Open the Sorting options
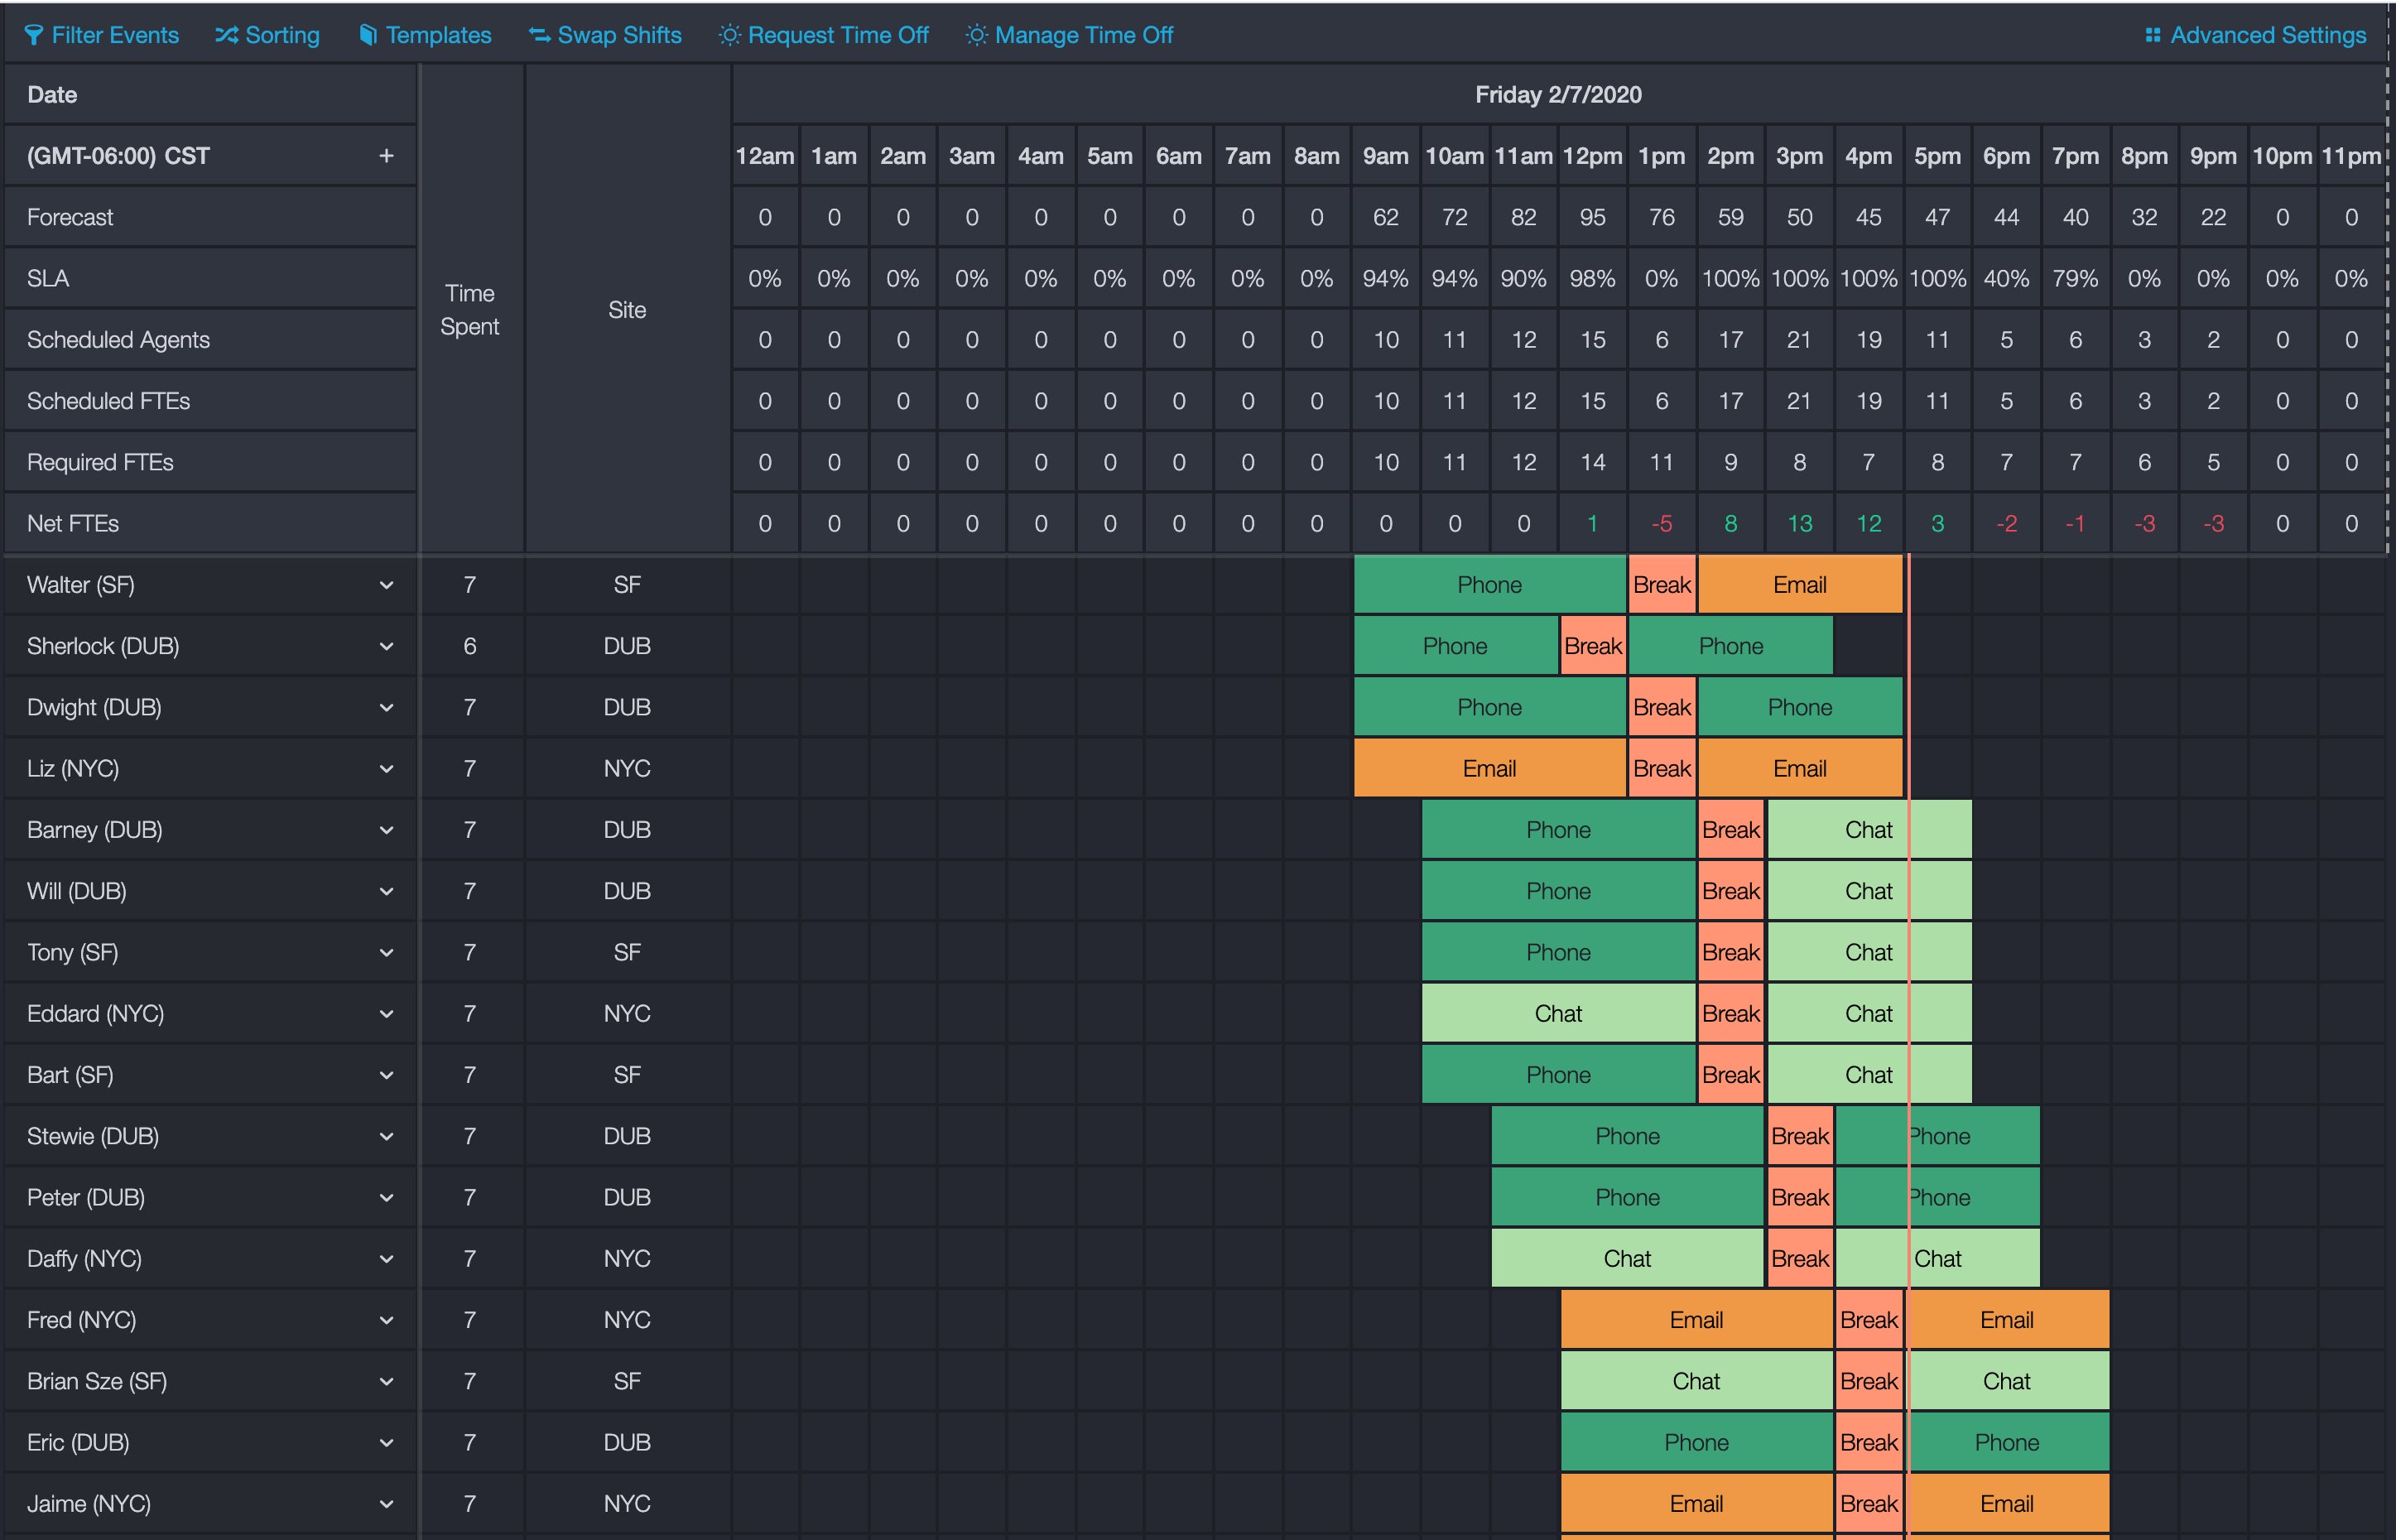 (x=267, y=35)
